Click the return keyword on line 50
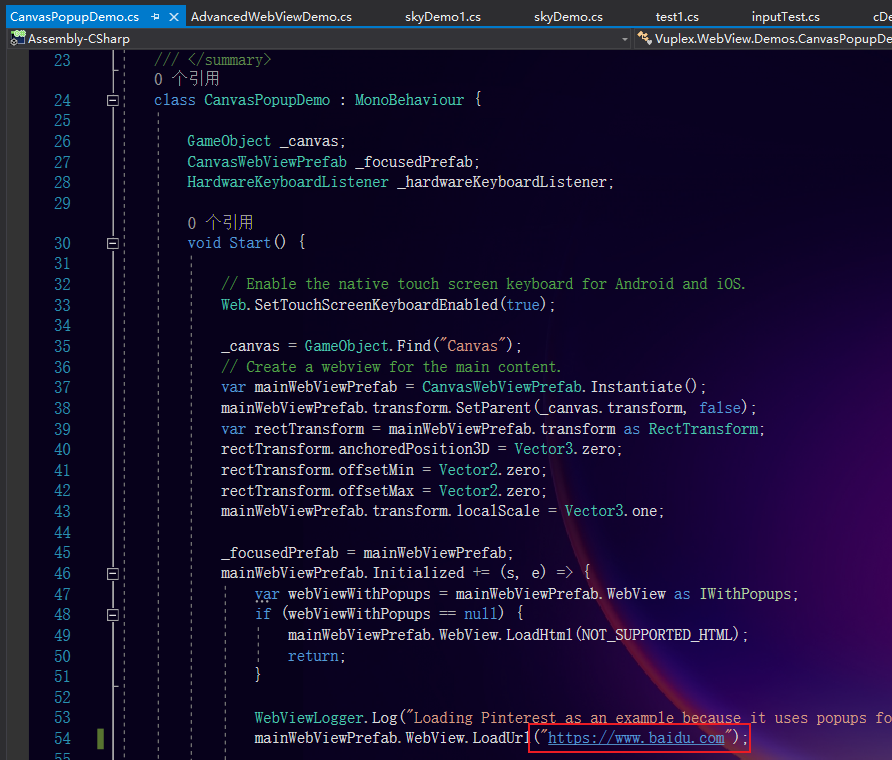 tap(313, 656)
